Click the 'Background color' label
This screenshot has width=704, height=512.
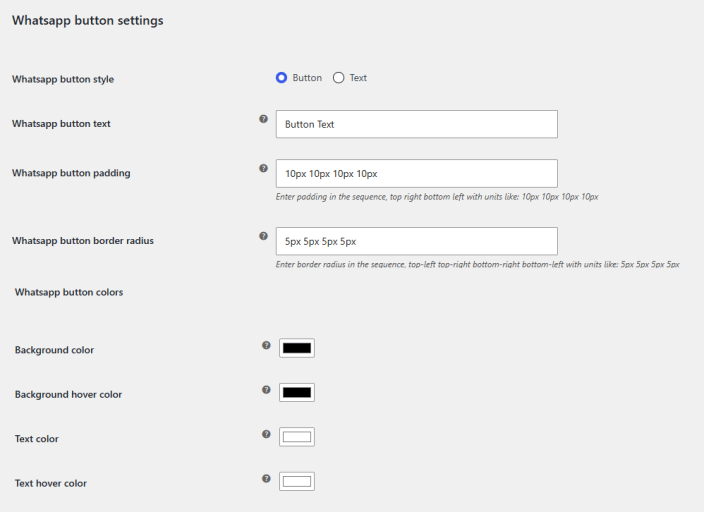(54, 350)
